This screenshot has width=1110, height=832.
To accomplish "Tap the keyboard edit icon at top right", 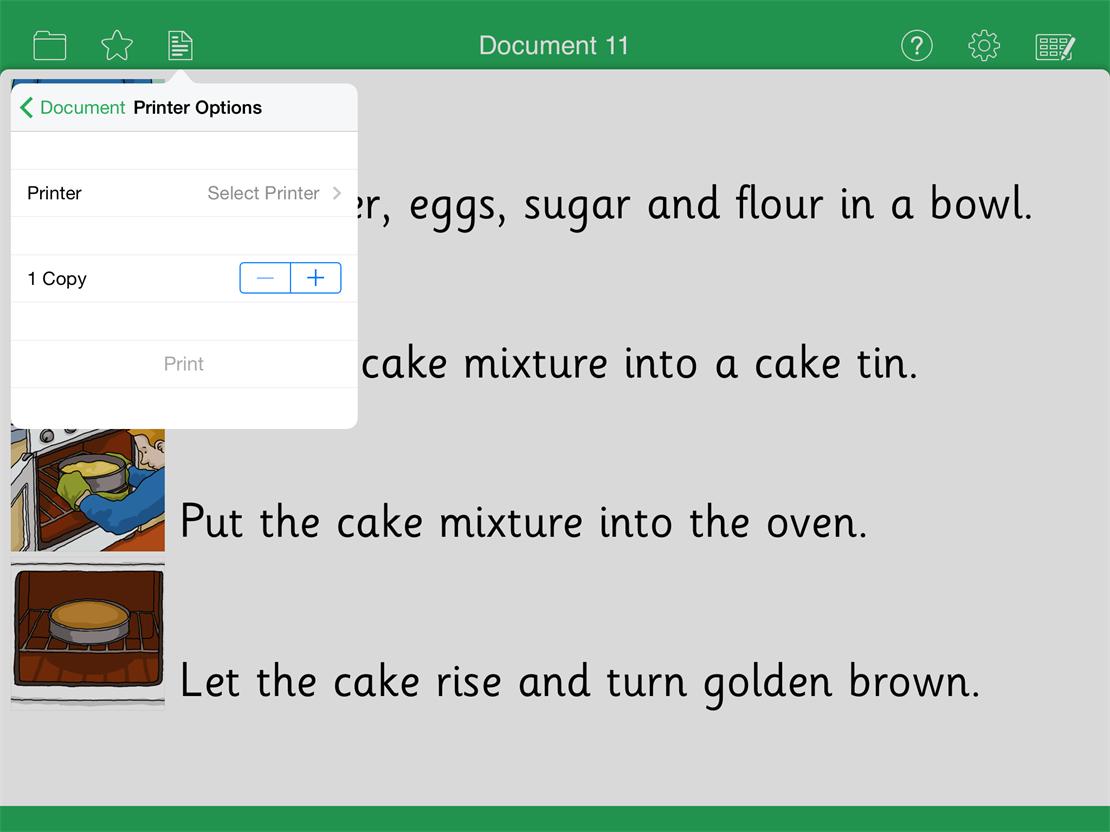I will 1055,46.
